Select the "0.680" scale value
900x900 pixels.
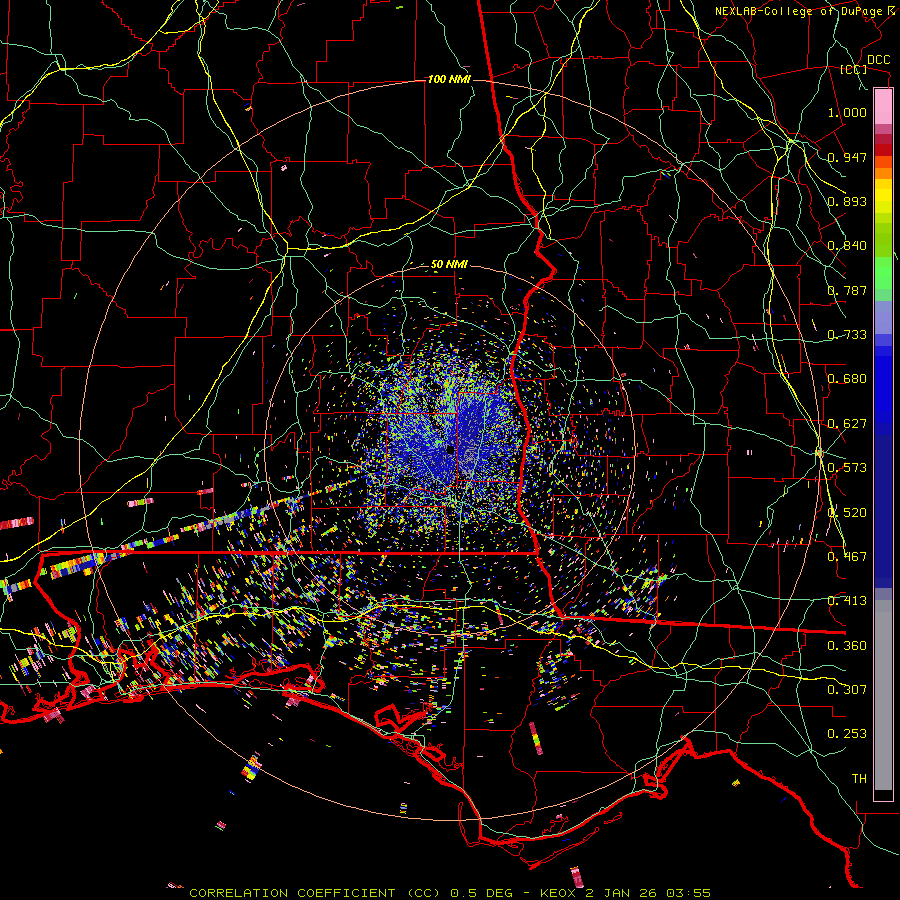(847, 379)
